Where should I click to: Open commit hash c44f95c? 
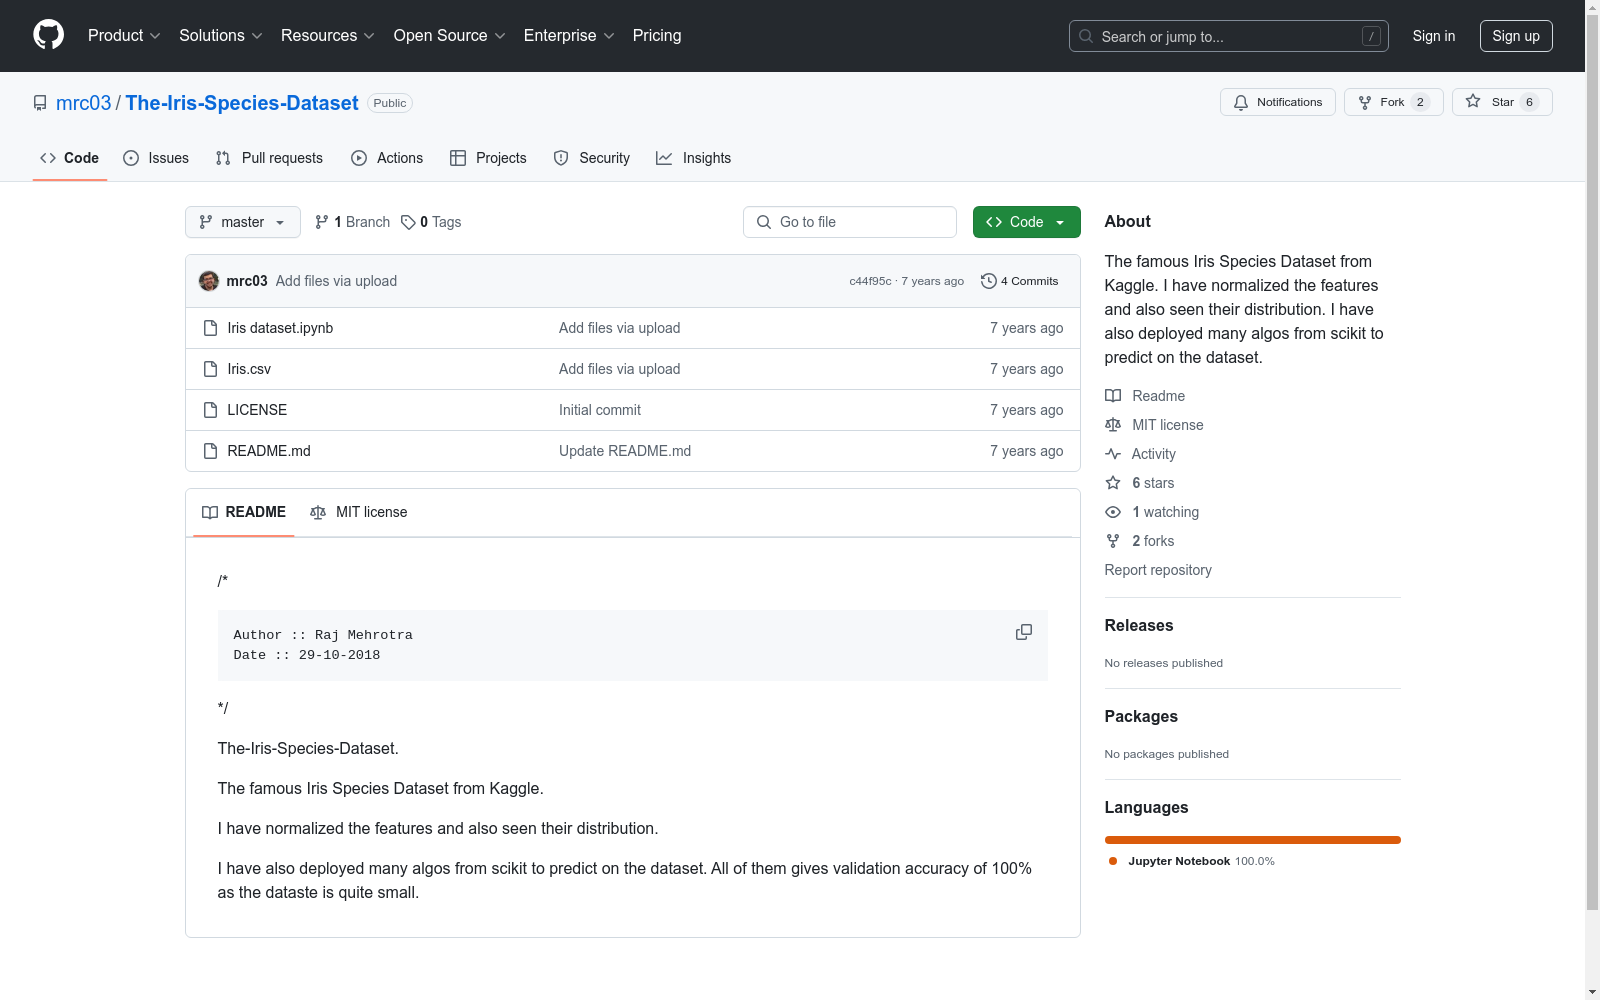(870, 281)
